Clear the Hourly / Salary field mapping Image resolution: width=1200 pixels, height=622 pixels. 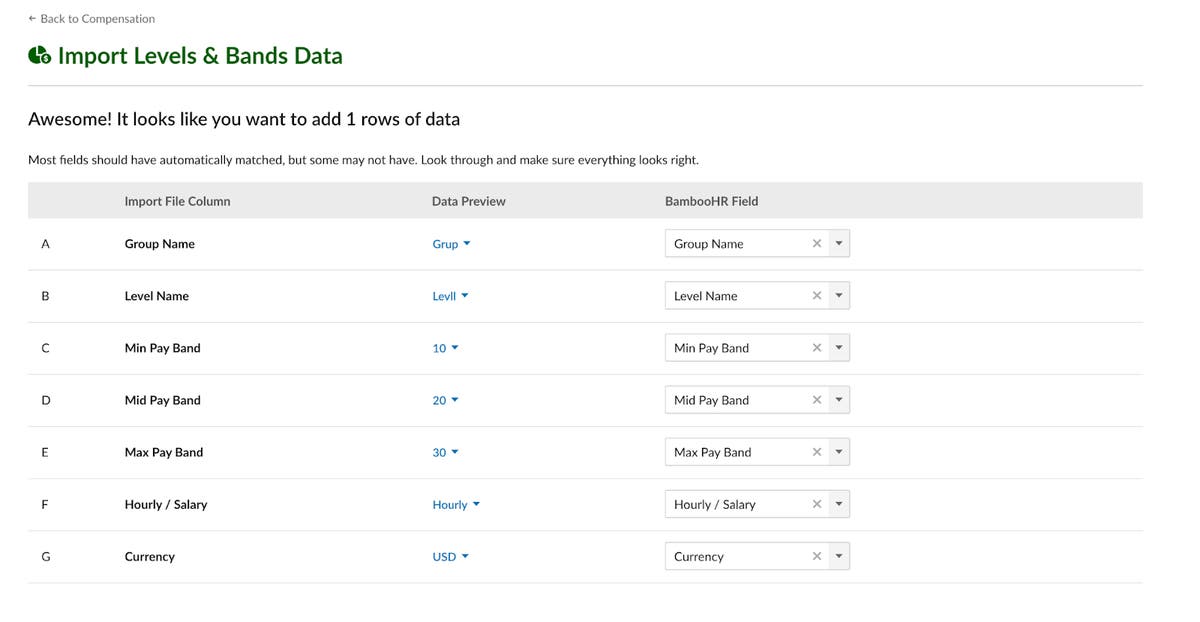[x=816, y=503]
